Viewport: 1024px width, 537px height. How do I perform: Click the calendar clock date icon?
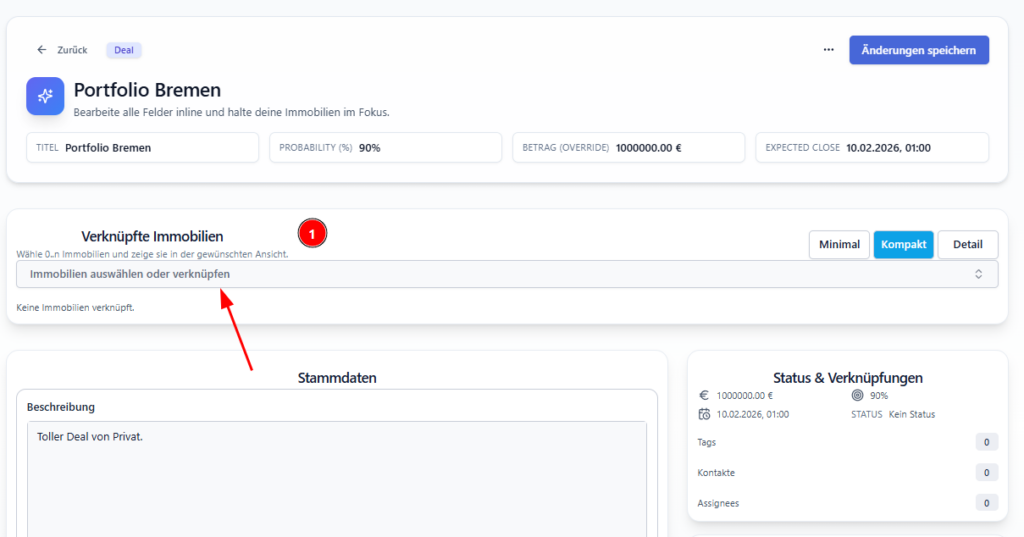coord(704,414)
